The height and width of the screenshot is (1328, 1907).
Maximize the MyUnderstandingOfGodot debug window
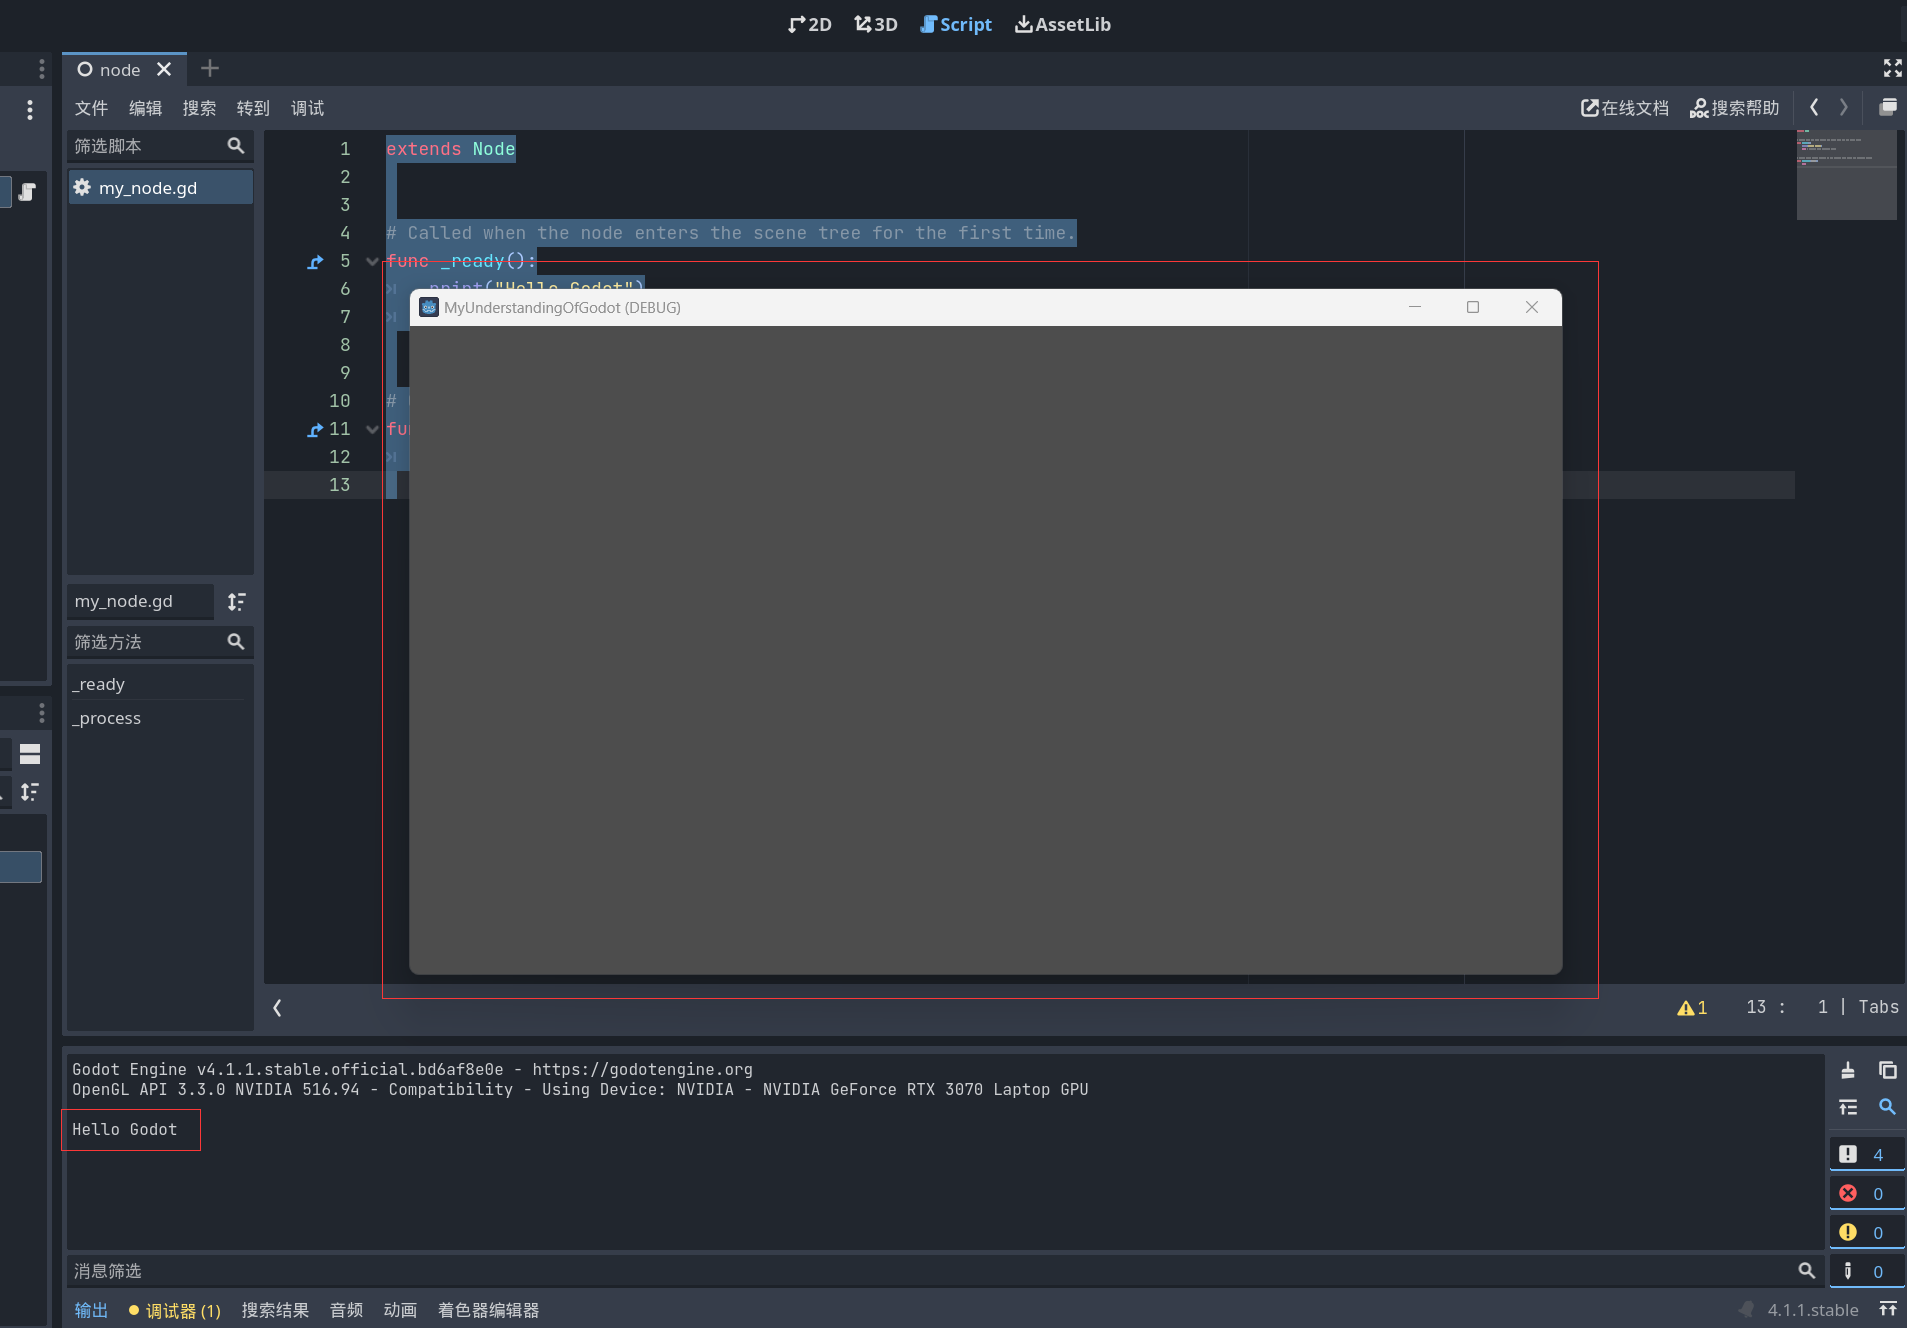click(x=1473, y=307)
